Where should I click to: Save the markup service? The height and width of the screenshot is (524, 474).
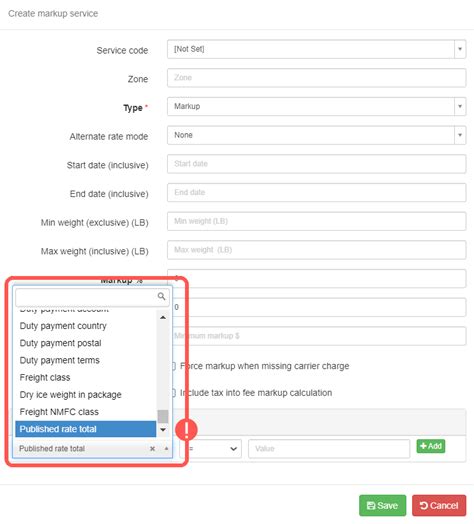pos(382,505)
